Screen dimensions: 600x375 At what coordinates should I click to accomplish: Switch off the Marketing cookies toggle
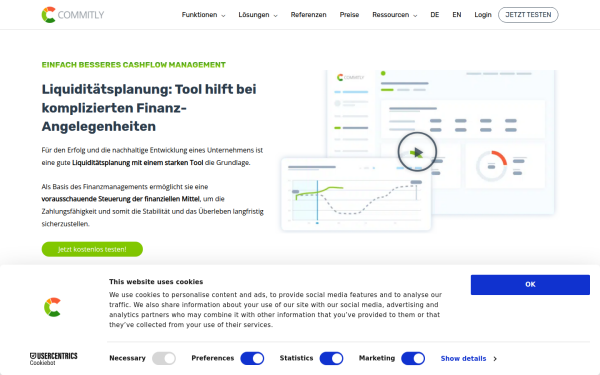click(413, 359)
